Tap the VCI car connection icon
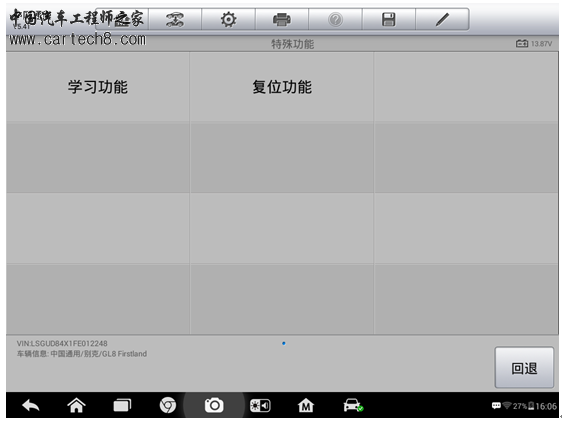Viewport: 562px width, 422px height. [x=353, y=406]
